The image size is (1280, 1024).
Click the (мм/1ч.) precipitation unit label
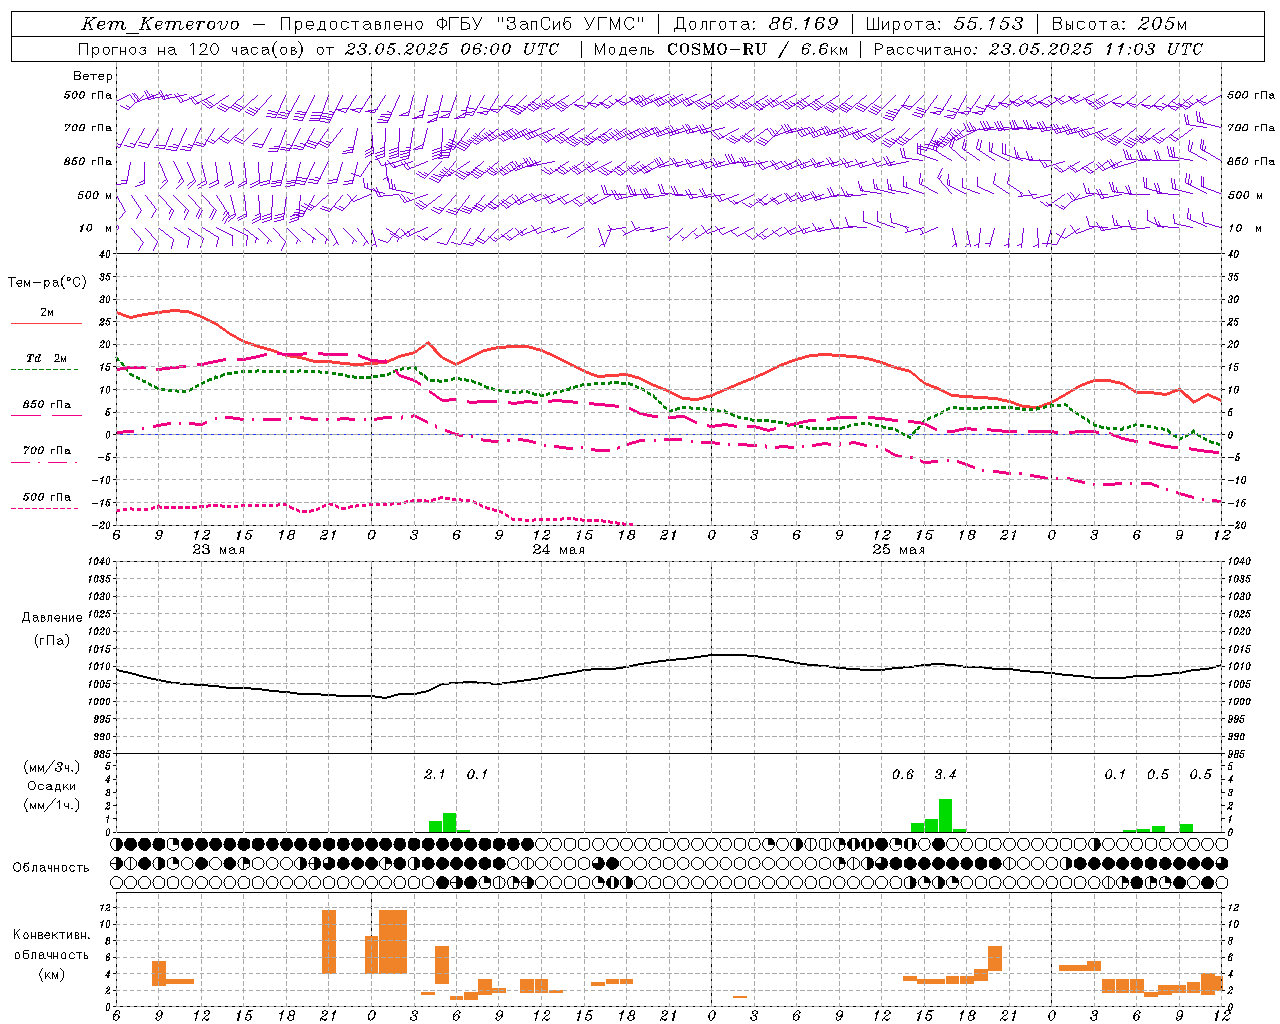pos(51,805)
